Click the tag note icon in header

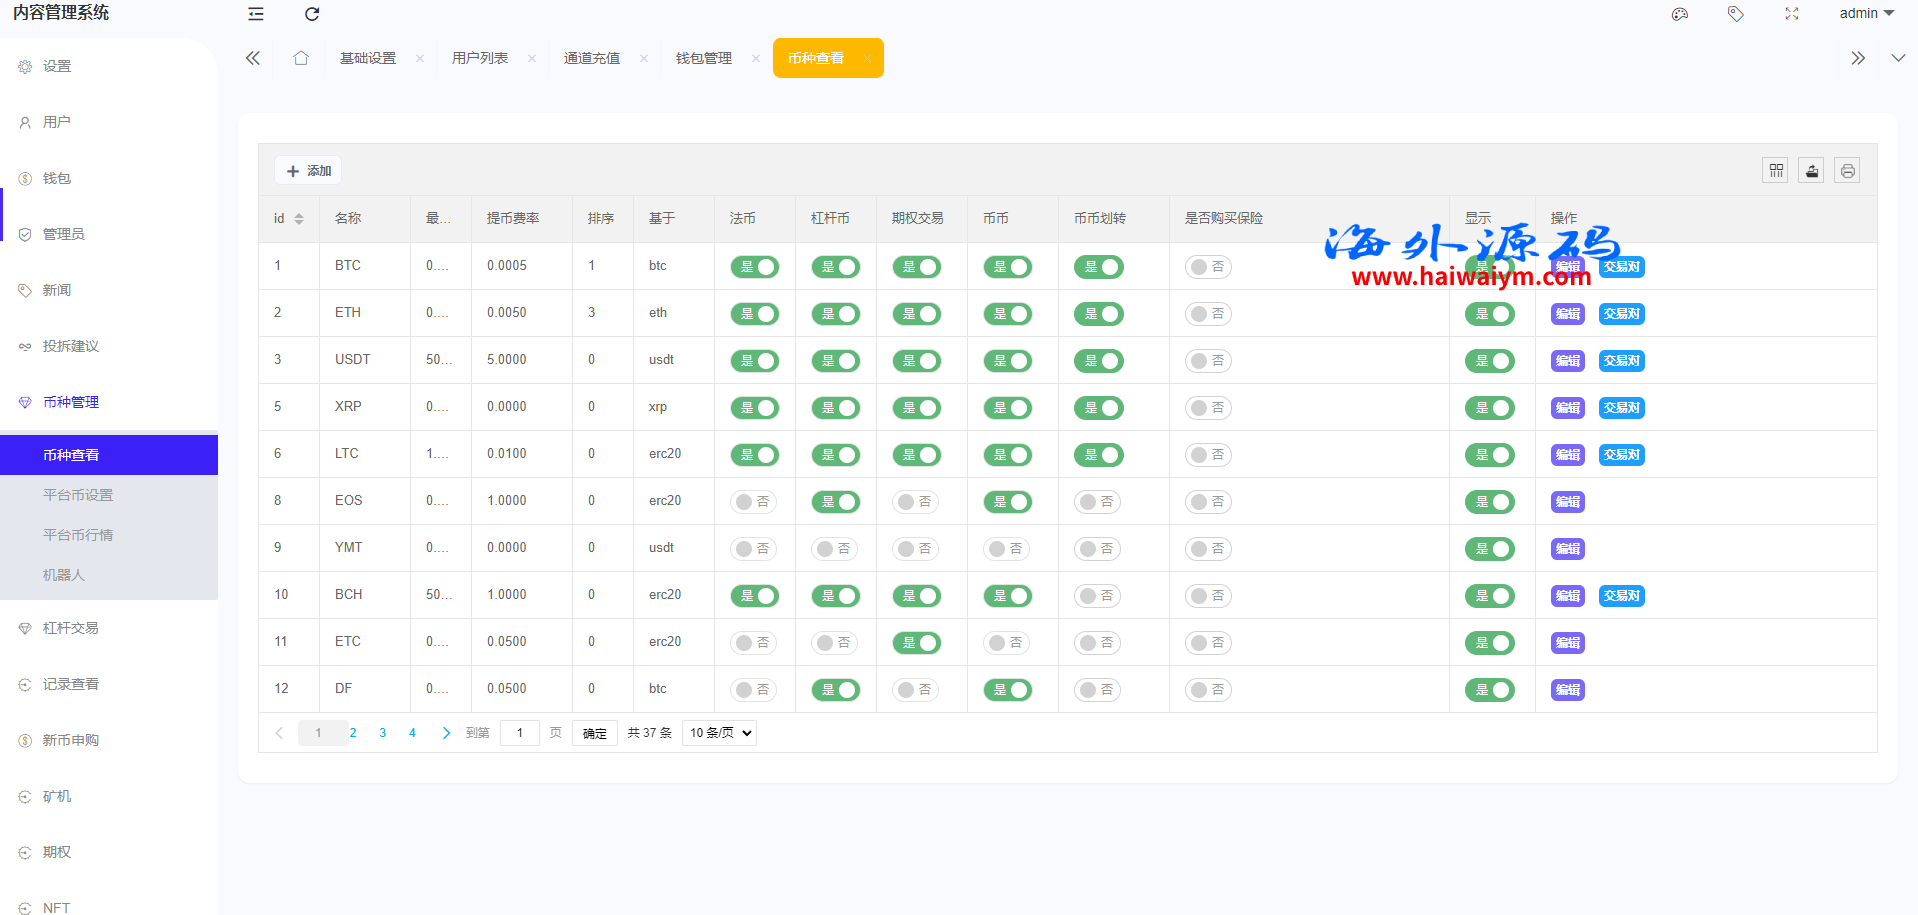(x=1736, y=14)
